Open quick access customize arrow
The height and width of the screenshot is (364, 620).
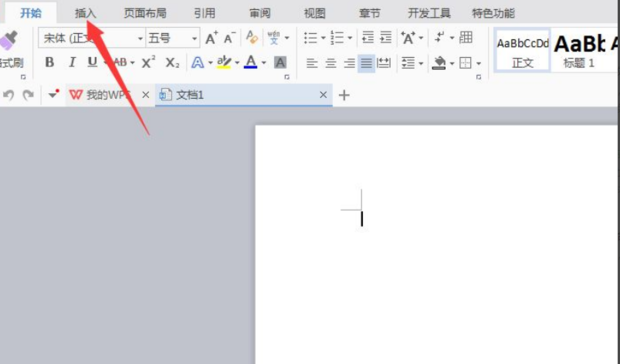click(x=53, y=94)
